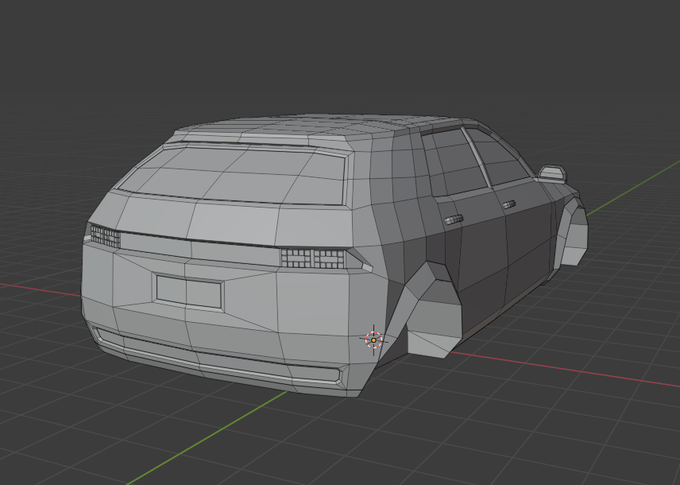
Task: Click the 3D cursor near rear wheel arch
Action: 373,340
